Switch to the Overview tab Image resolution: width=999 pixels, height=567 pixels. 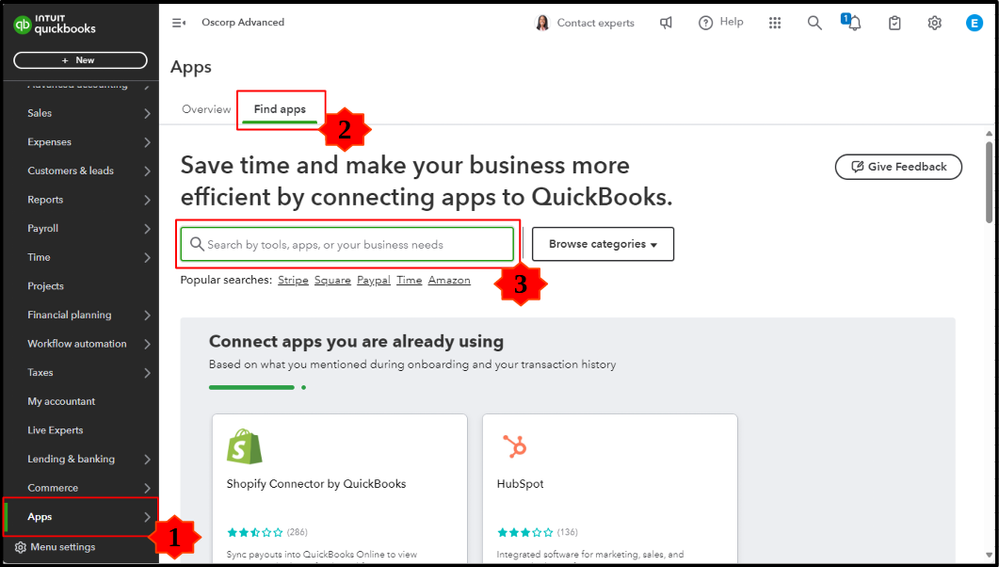pyautogui.click(x=206, y=109)
